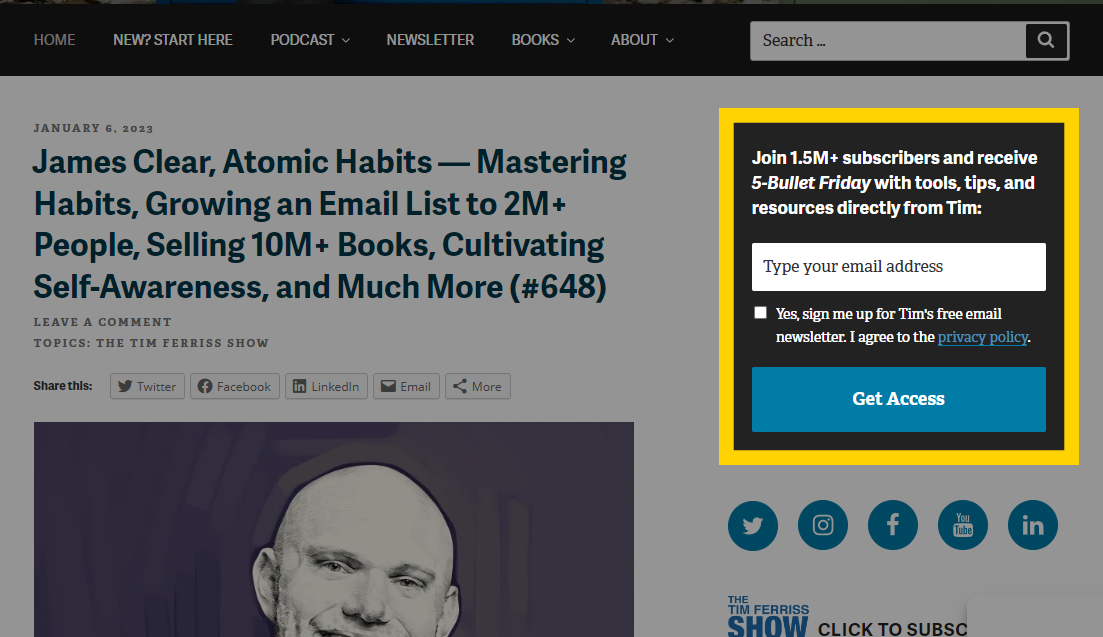Open the LinkedIn round icon
The image size is (1103, 637).
tap(1033, 525)
